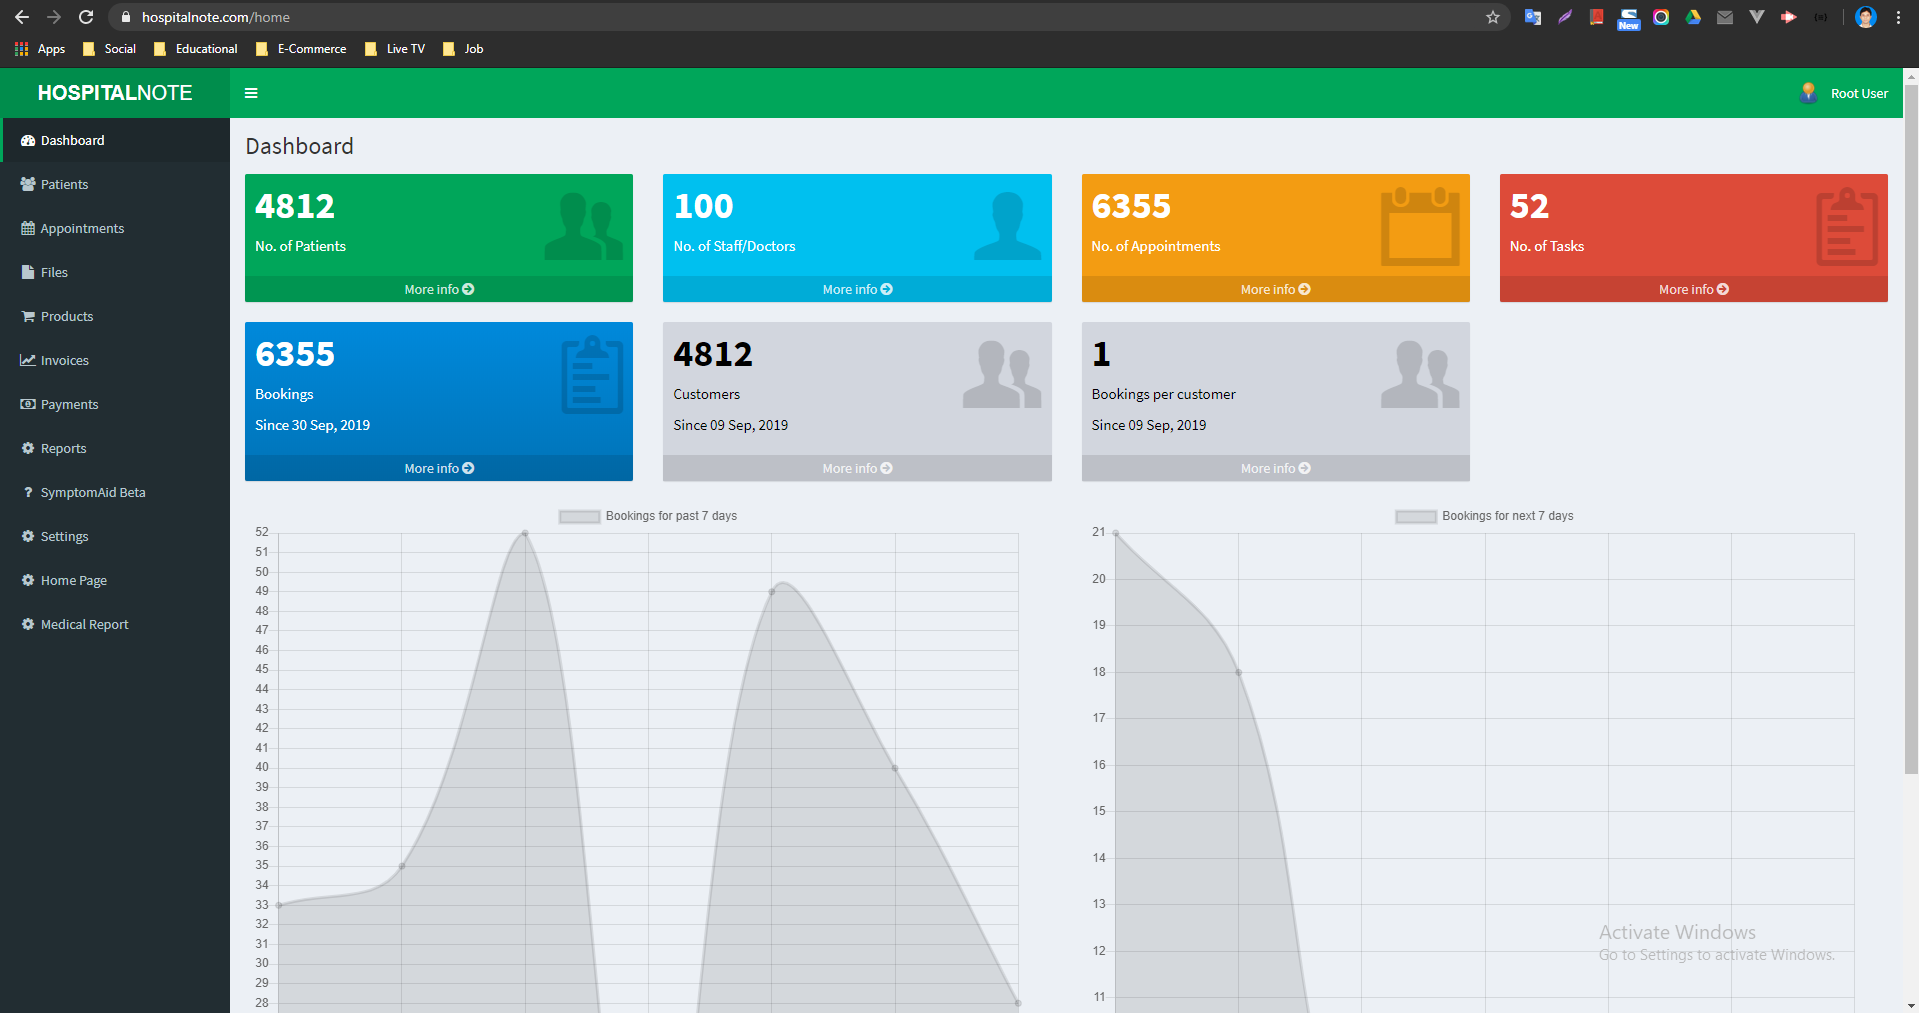Expand the Root User account menu

pos(1844,93)
